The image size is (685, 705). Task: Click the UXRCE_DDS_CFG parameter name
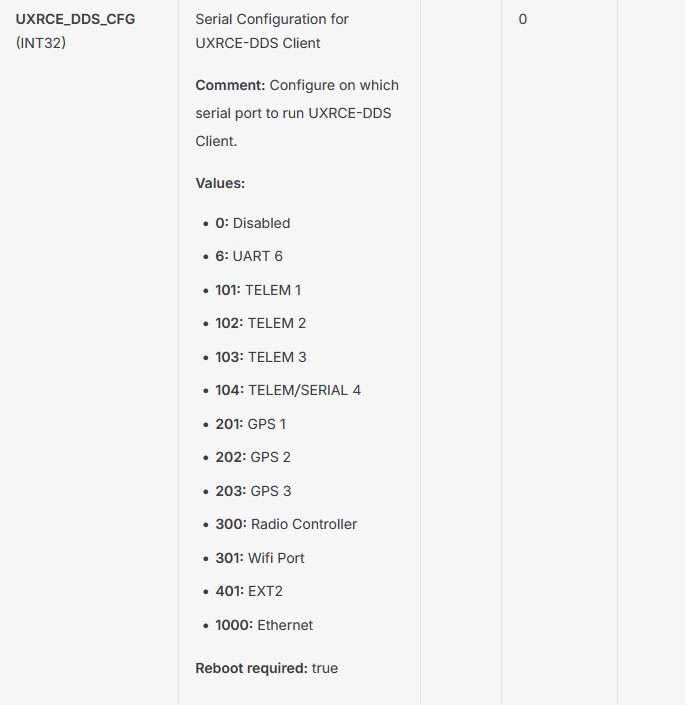[x=76, y=19]
